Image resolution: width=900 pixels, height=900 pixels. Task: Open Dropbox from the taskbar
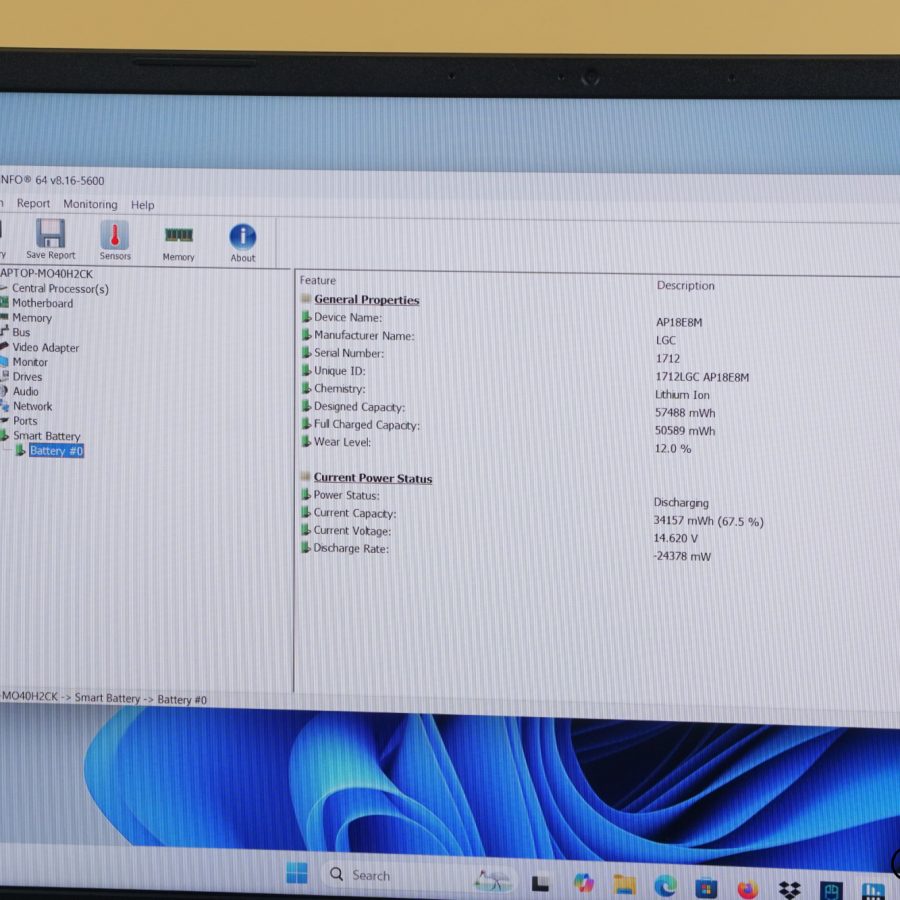point(789,890)
